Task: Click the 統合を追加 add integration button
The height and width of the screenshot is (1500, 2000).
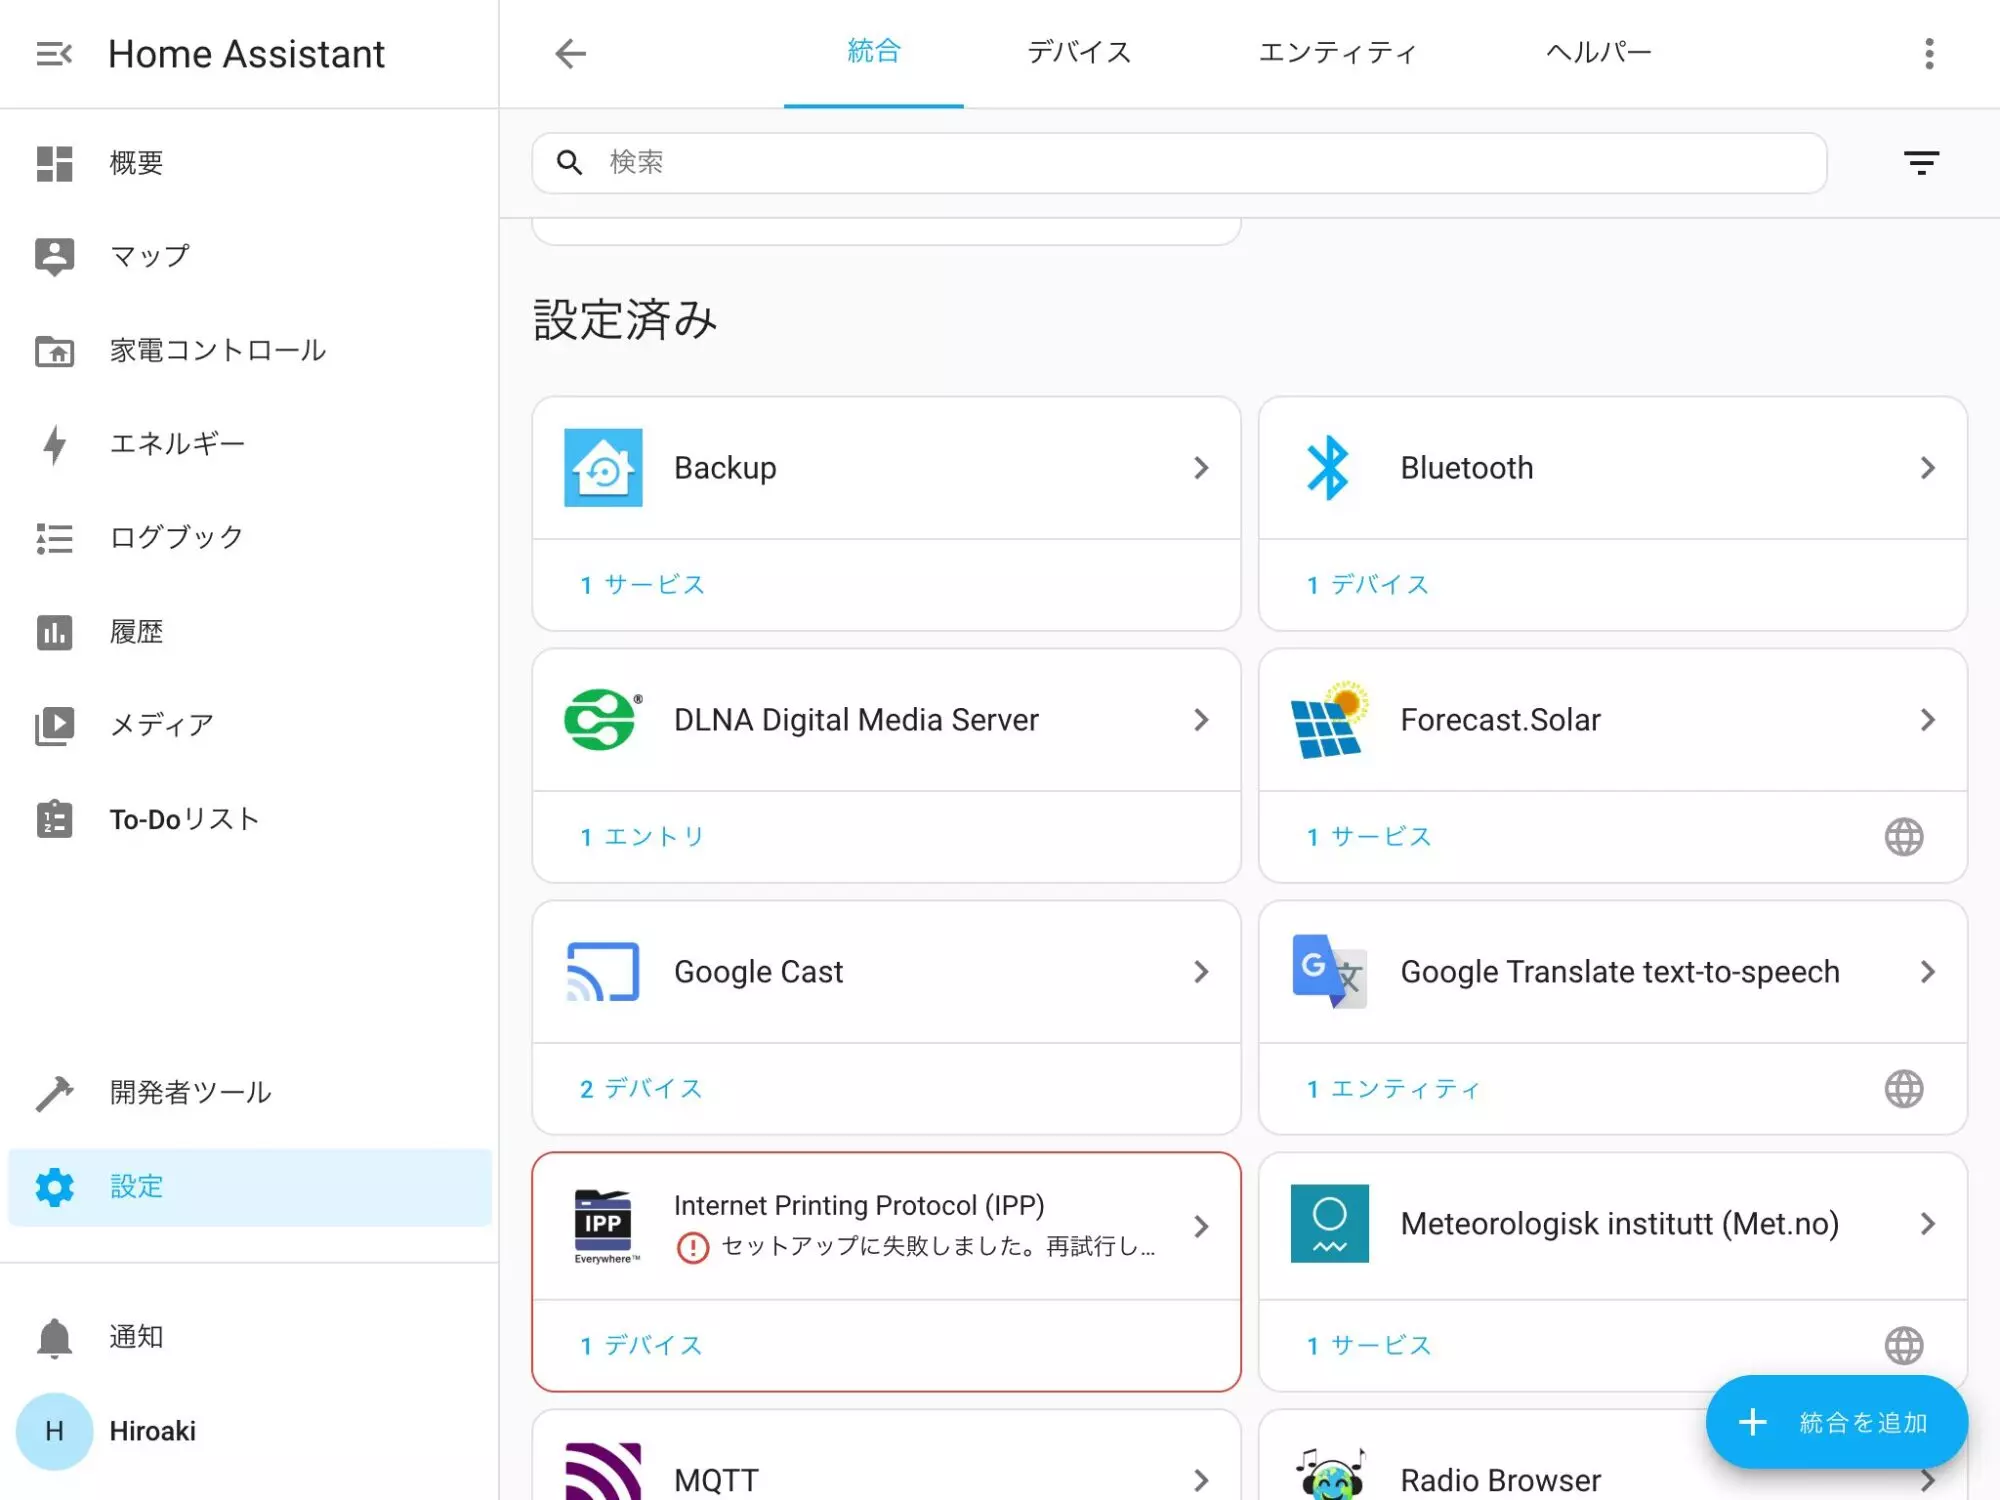Action: click(1837, 1422)
